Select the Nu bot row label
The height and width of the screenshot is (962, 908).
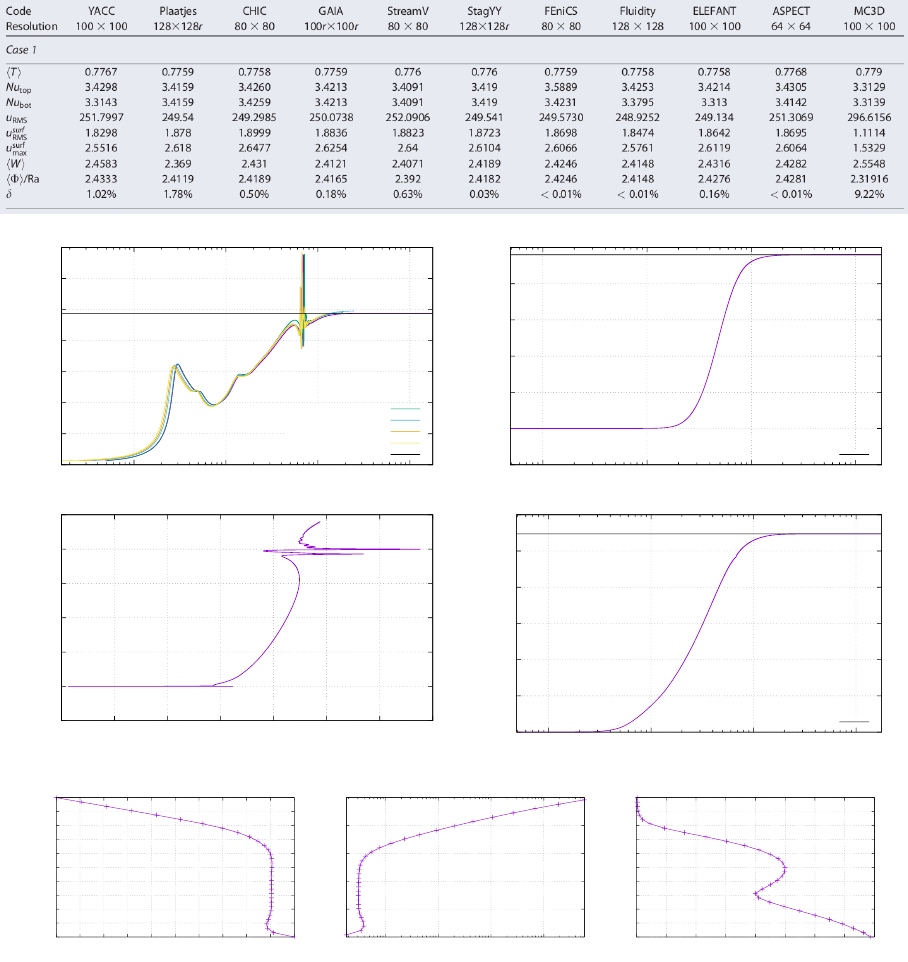click(x=18, y=103)
